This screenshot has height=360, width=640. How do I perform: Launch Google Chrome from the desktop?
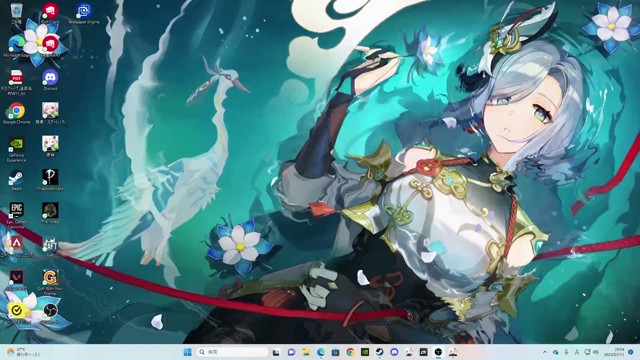click(x=16, y=113)
